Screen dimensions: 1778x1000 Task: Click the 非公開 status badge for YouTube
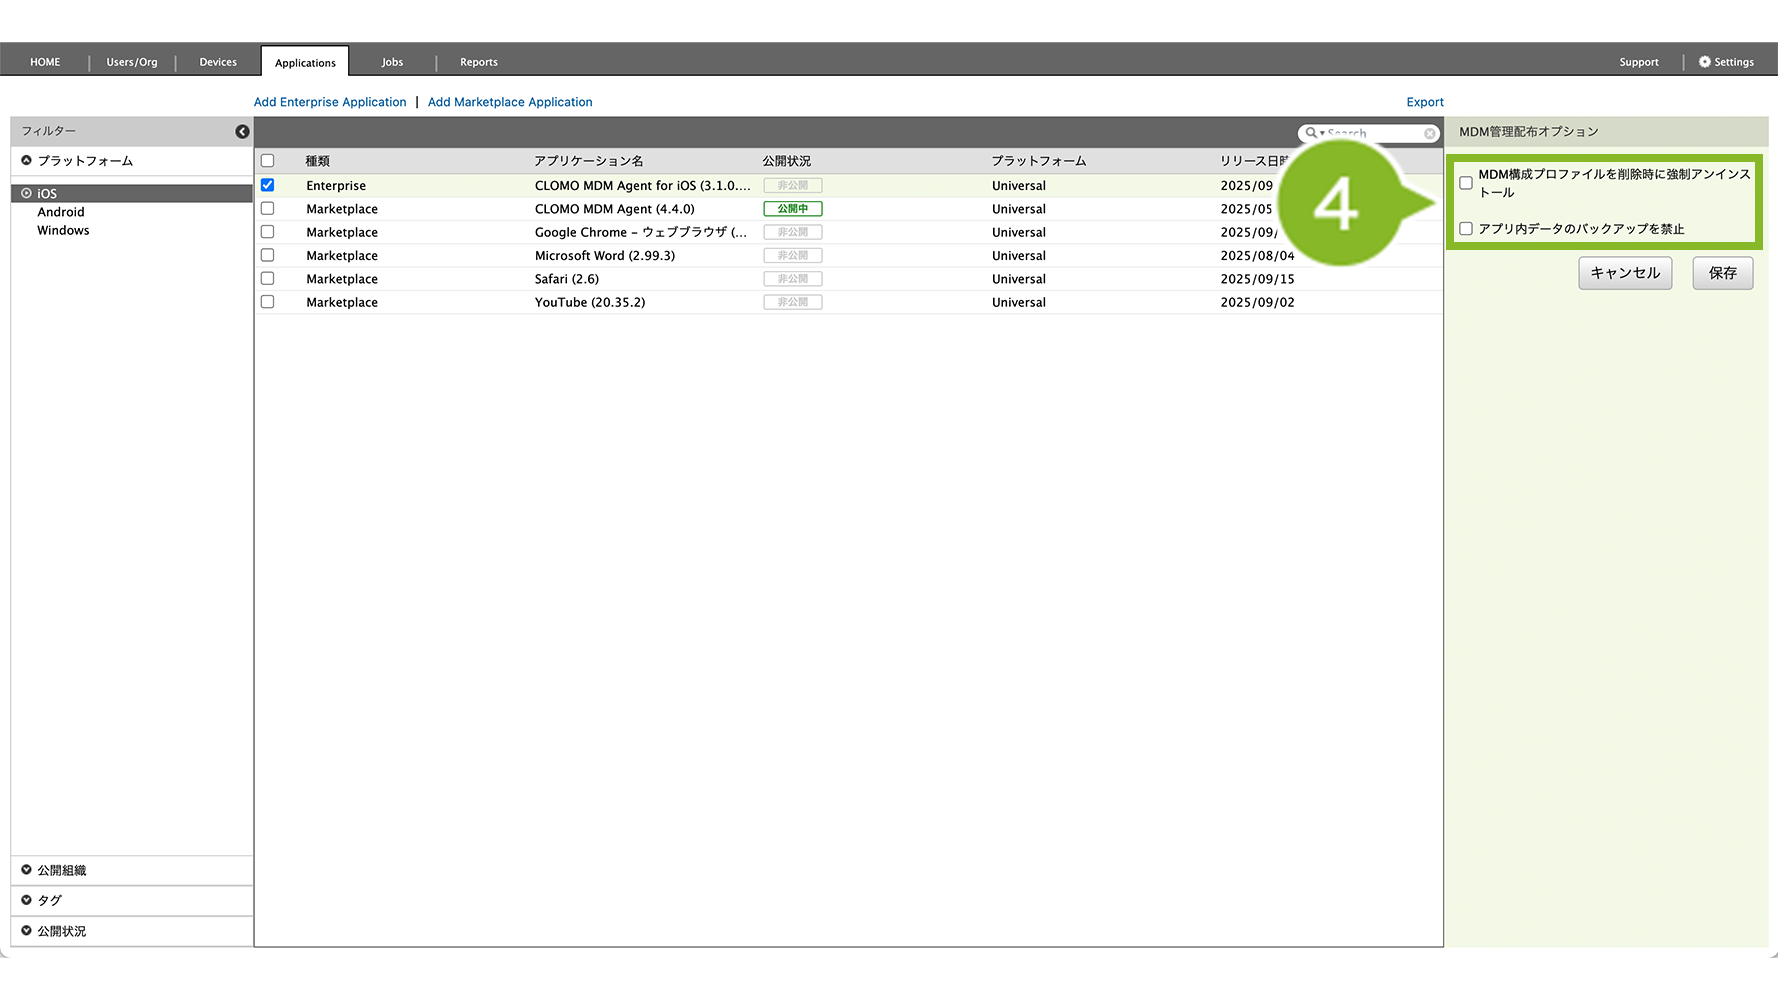coord(792,302)
